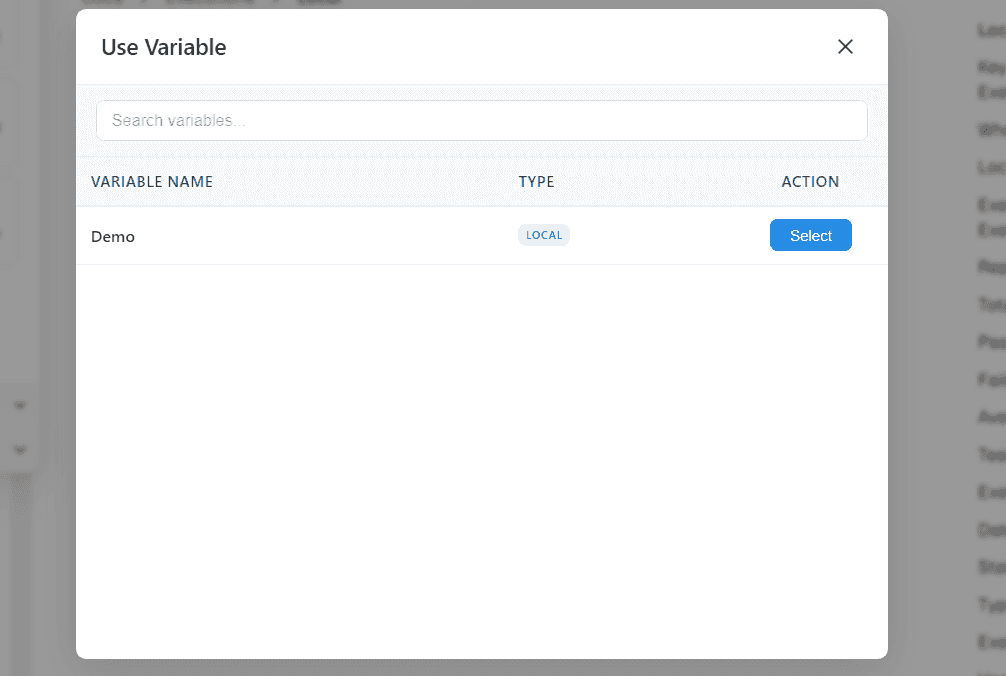Click dimmed backdrop left of the dialog

(x=38, y=300)
